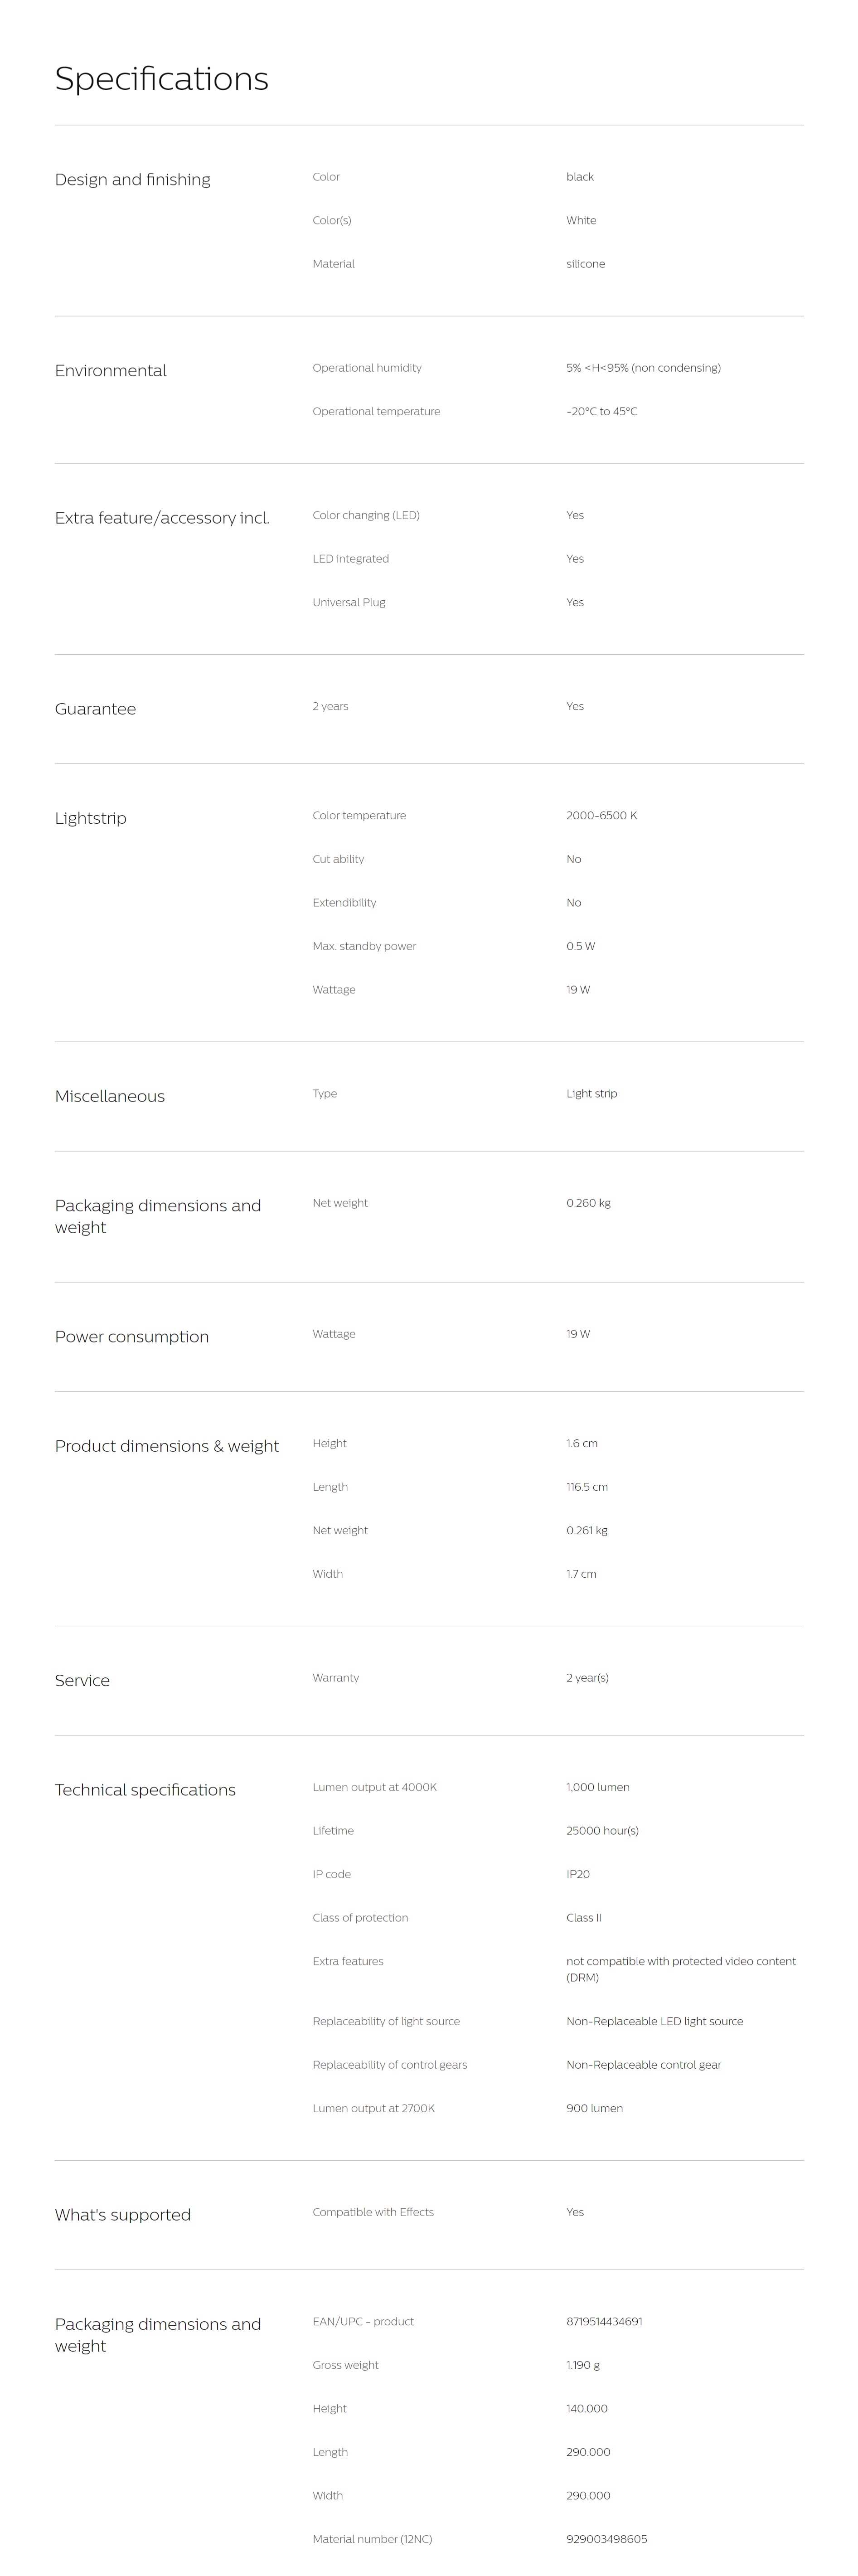Click the Max. standby power label
Image resolution: width=858 pixels, height=2576 pixels.
(364, 946)
